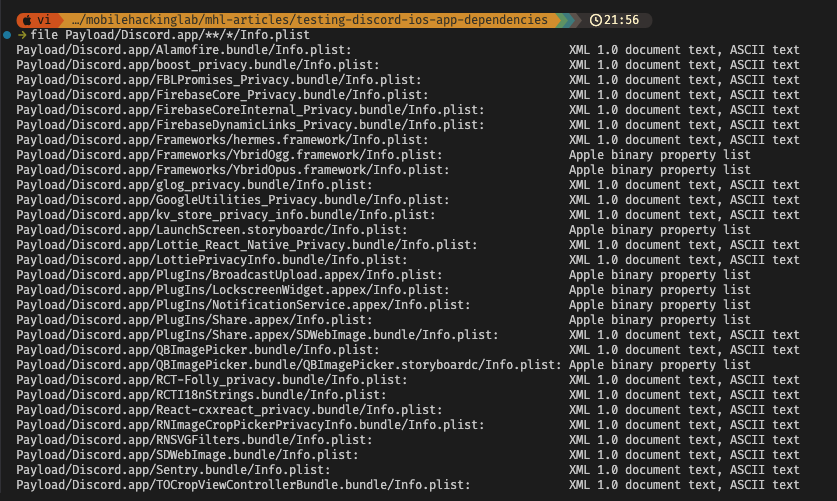Screen dimensions: 837x501
Task: Click the GoogleUtilities_Privacy.bundle path
Action: [x=232, y=200]
